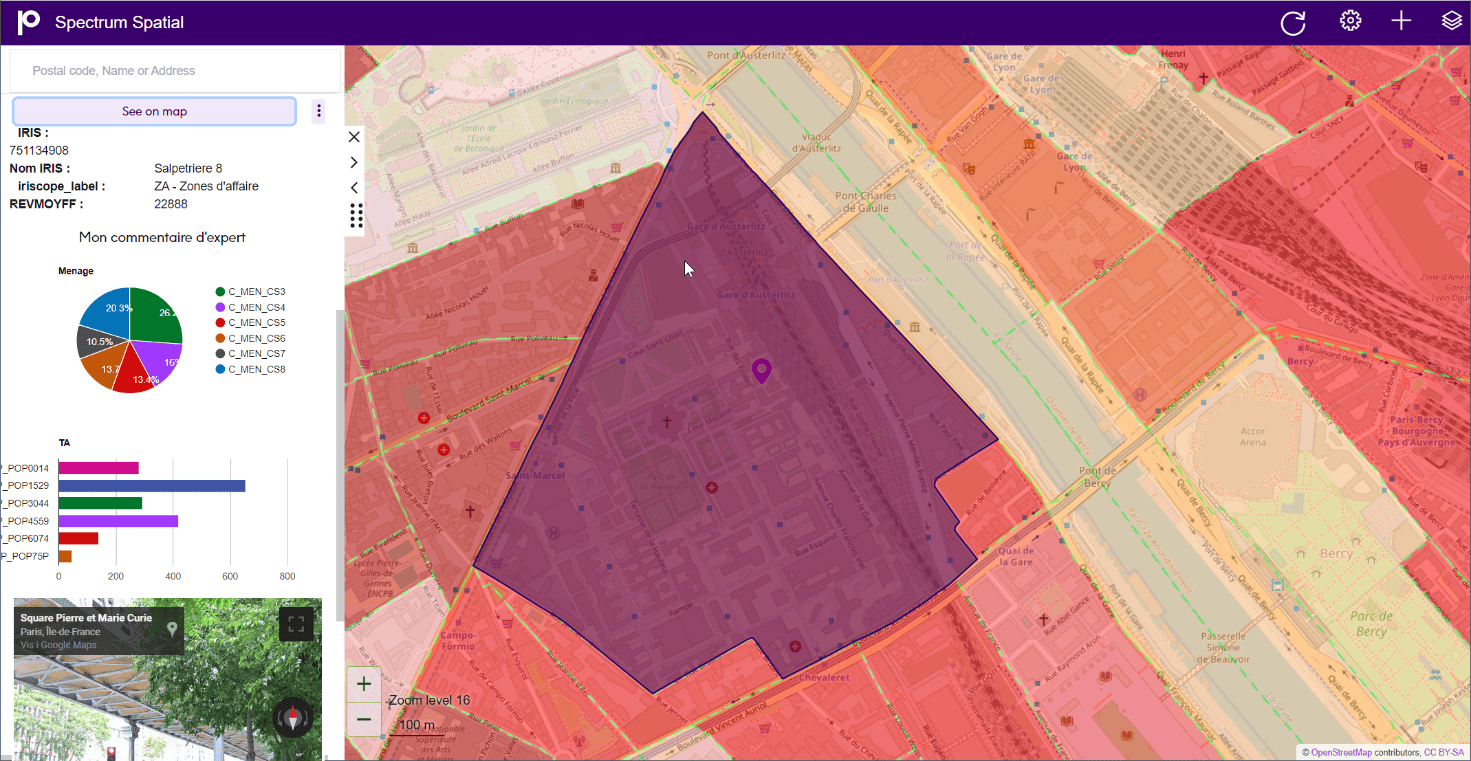Toggle C_MEN_CS8 legend entry in pie chart
This screenshot has height=761, width=1471.
click(250, 369)
